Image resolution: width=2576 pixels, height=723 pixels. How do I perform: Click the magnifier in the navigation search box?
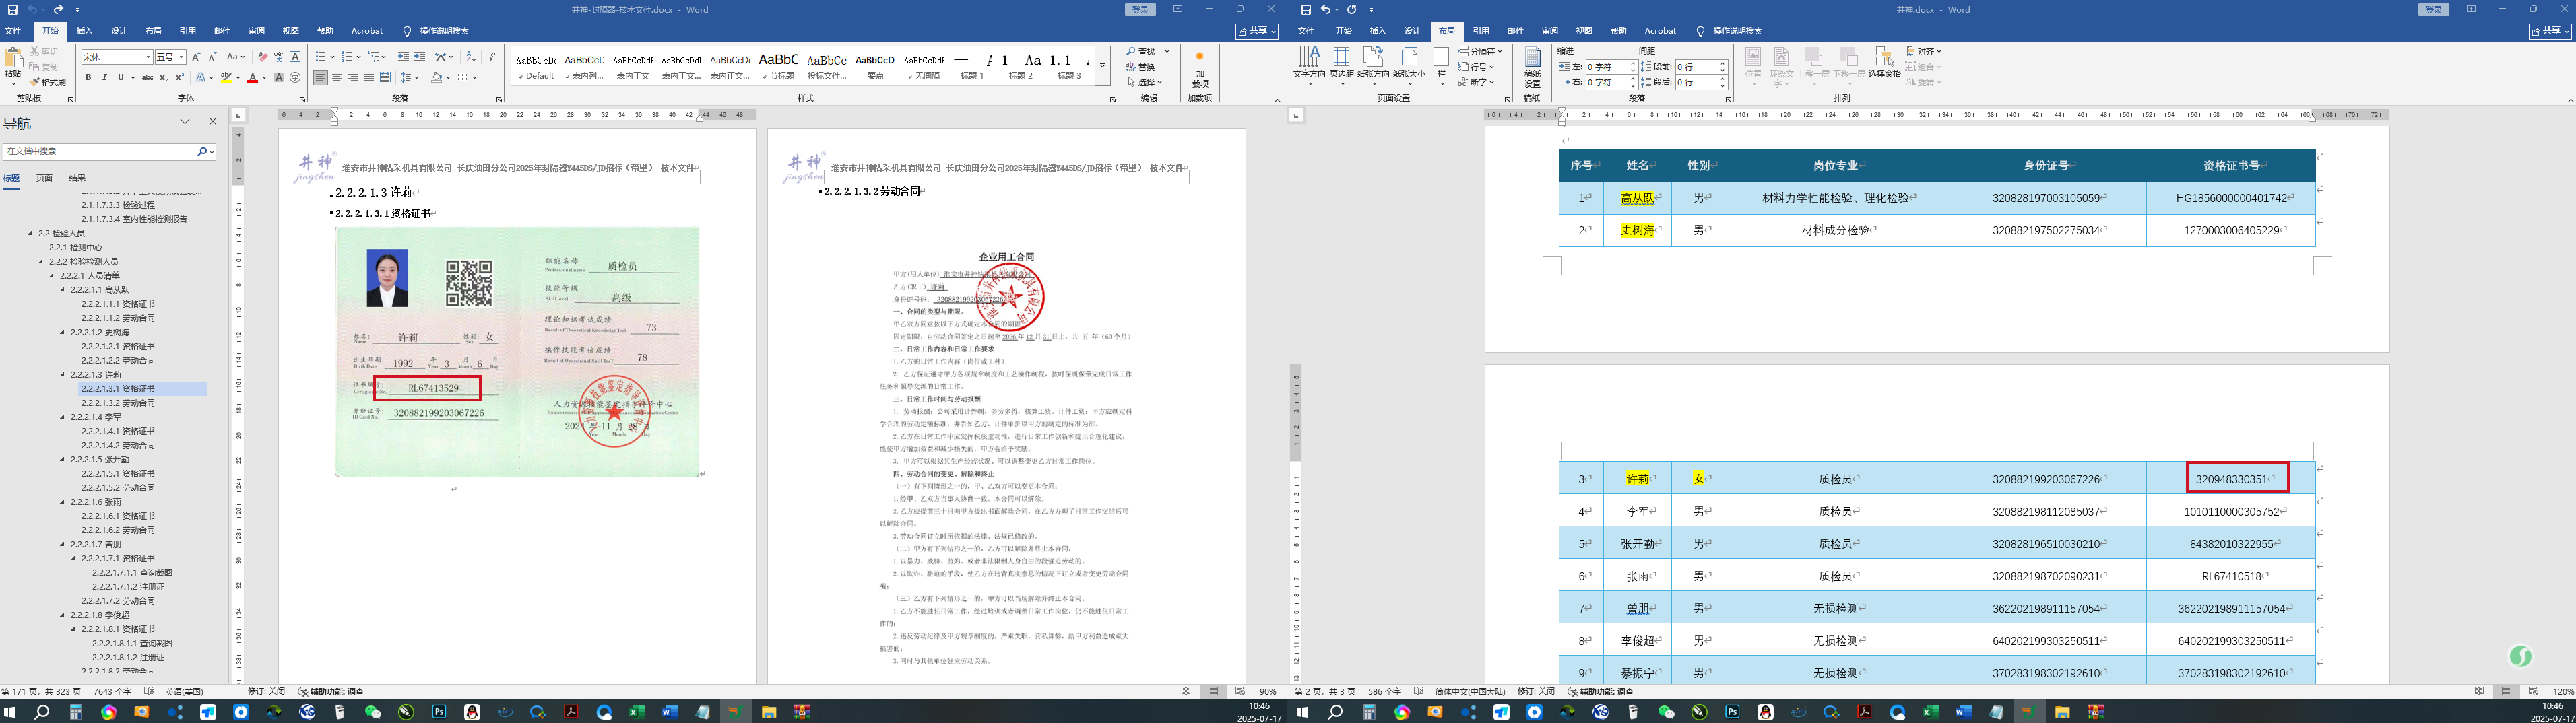coord(202,152)
